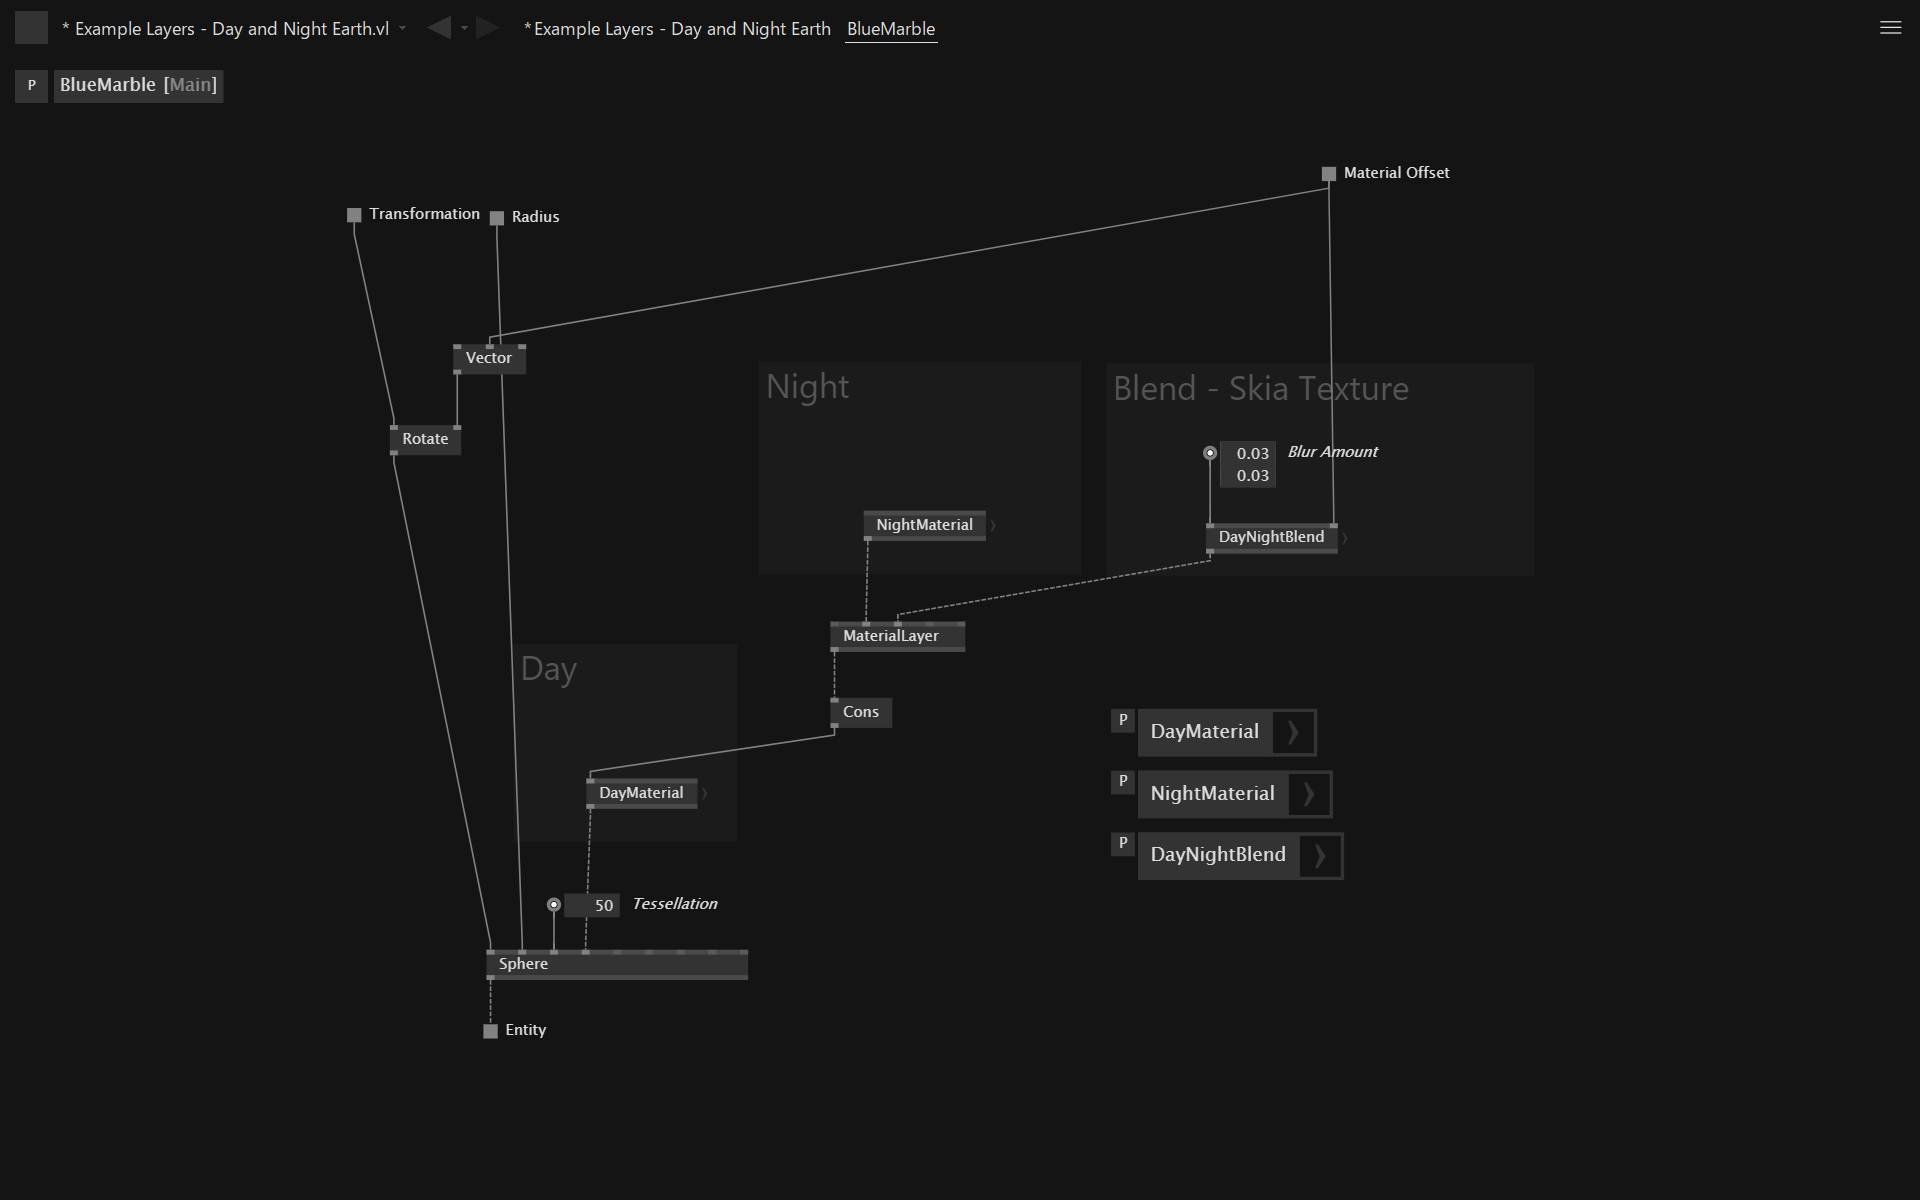The image size is (1920, 1200).
Task: Click the Tessellation value field showing 50
Action: [593, 905]
